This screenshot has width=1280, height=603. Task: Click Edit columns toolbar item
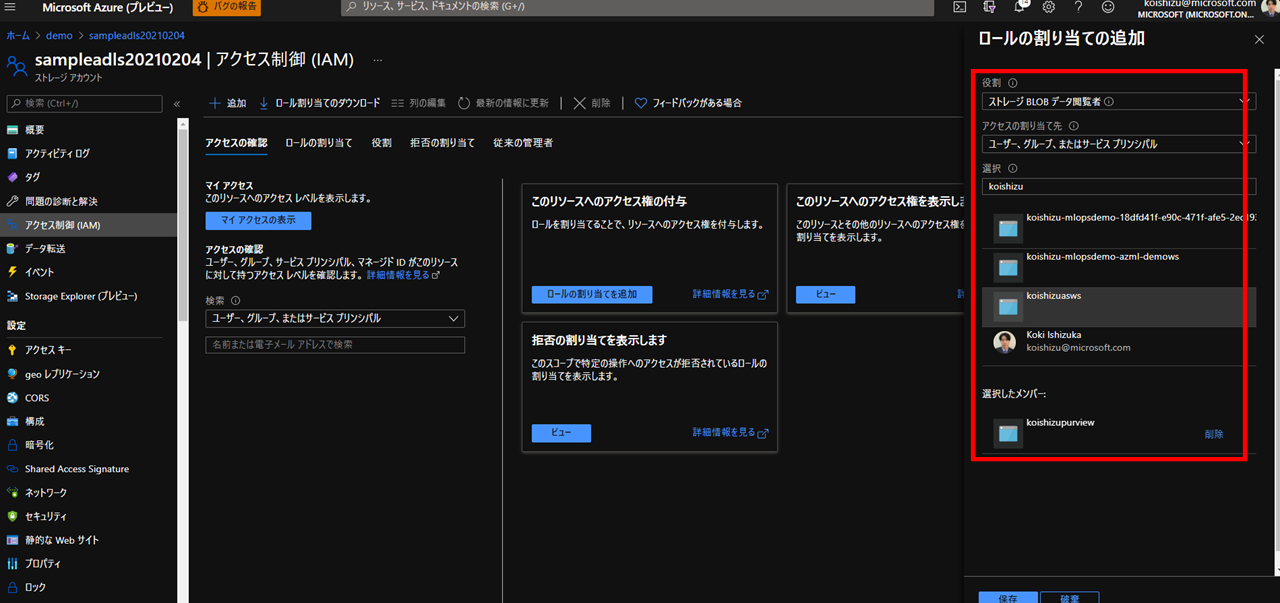click(419, 103)
